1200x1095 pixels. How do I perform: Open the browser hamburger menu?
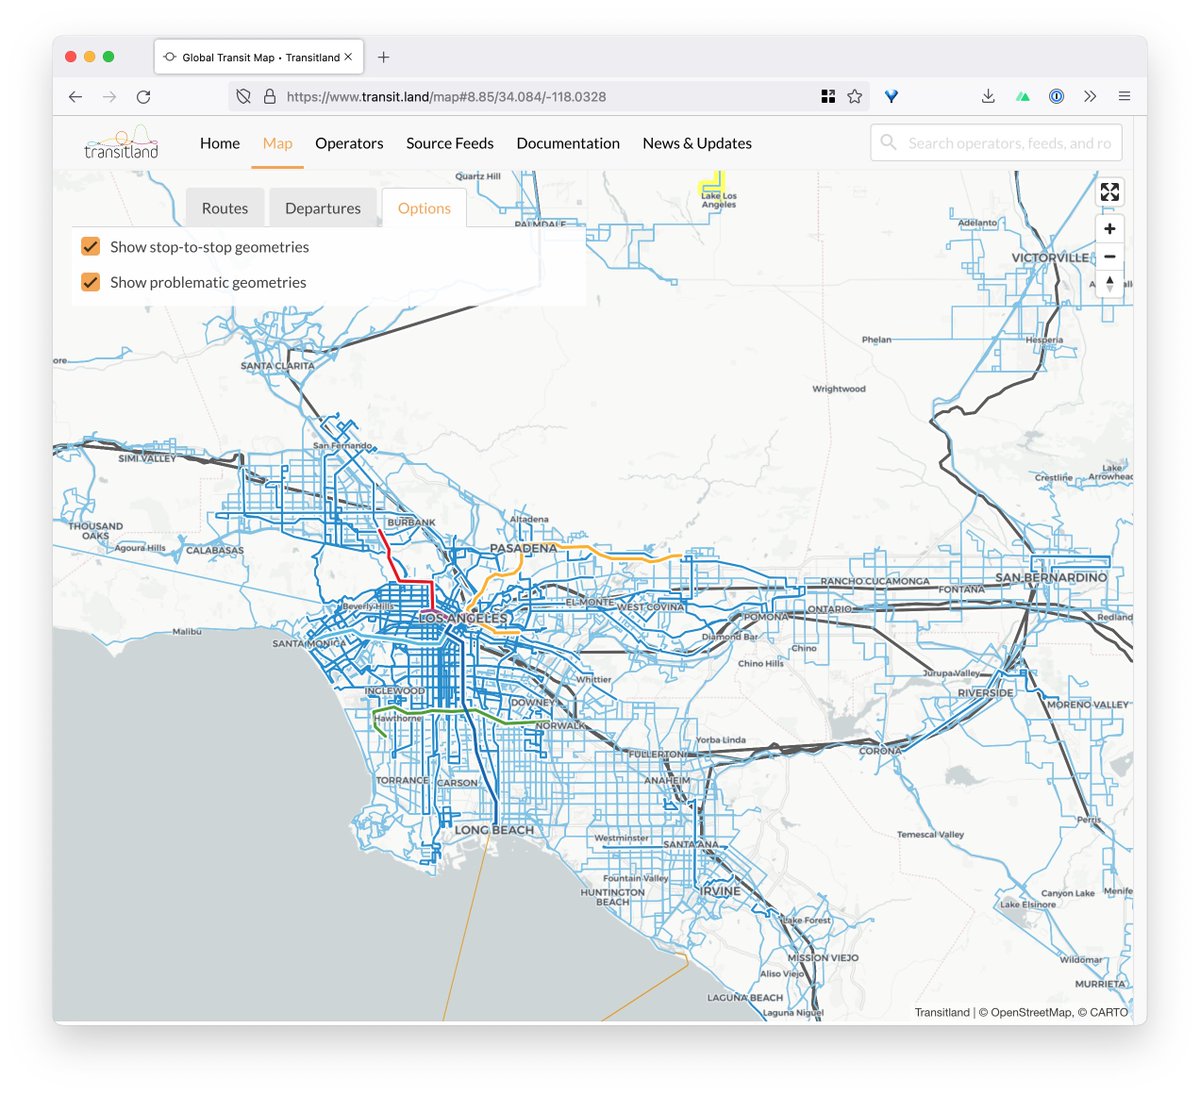click(1124, 97)
